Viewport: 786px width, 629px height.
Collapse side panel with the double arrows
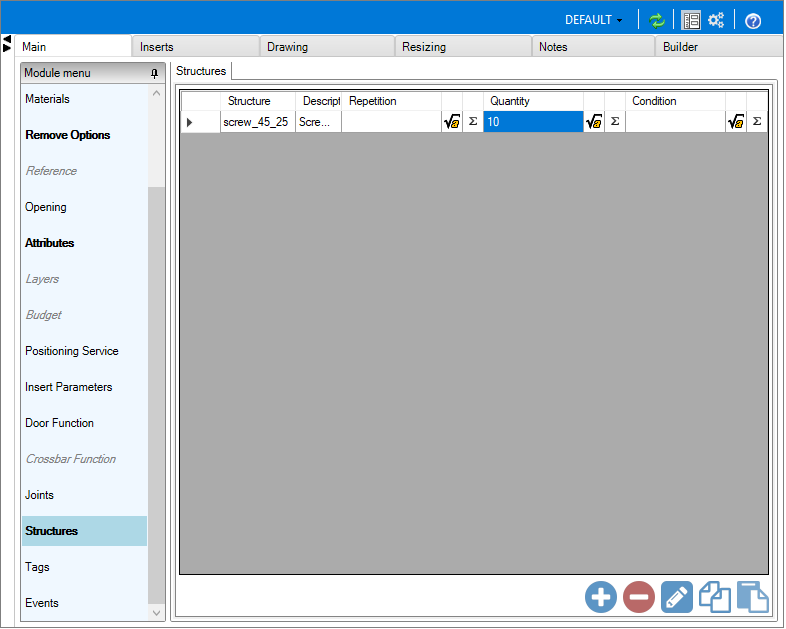7,44
